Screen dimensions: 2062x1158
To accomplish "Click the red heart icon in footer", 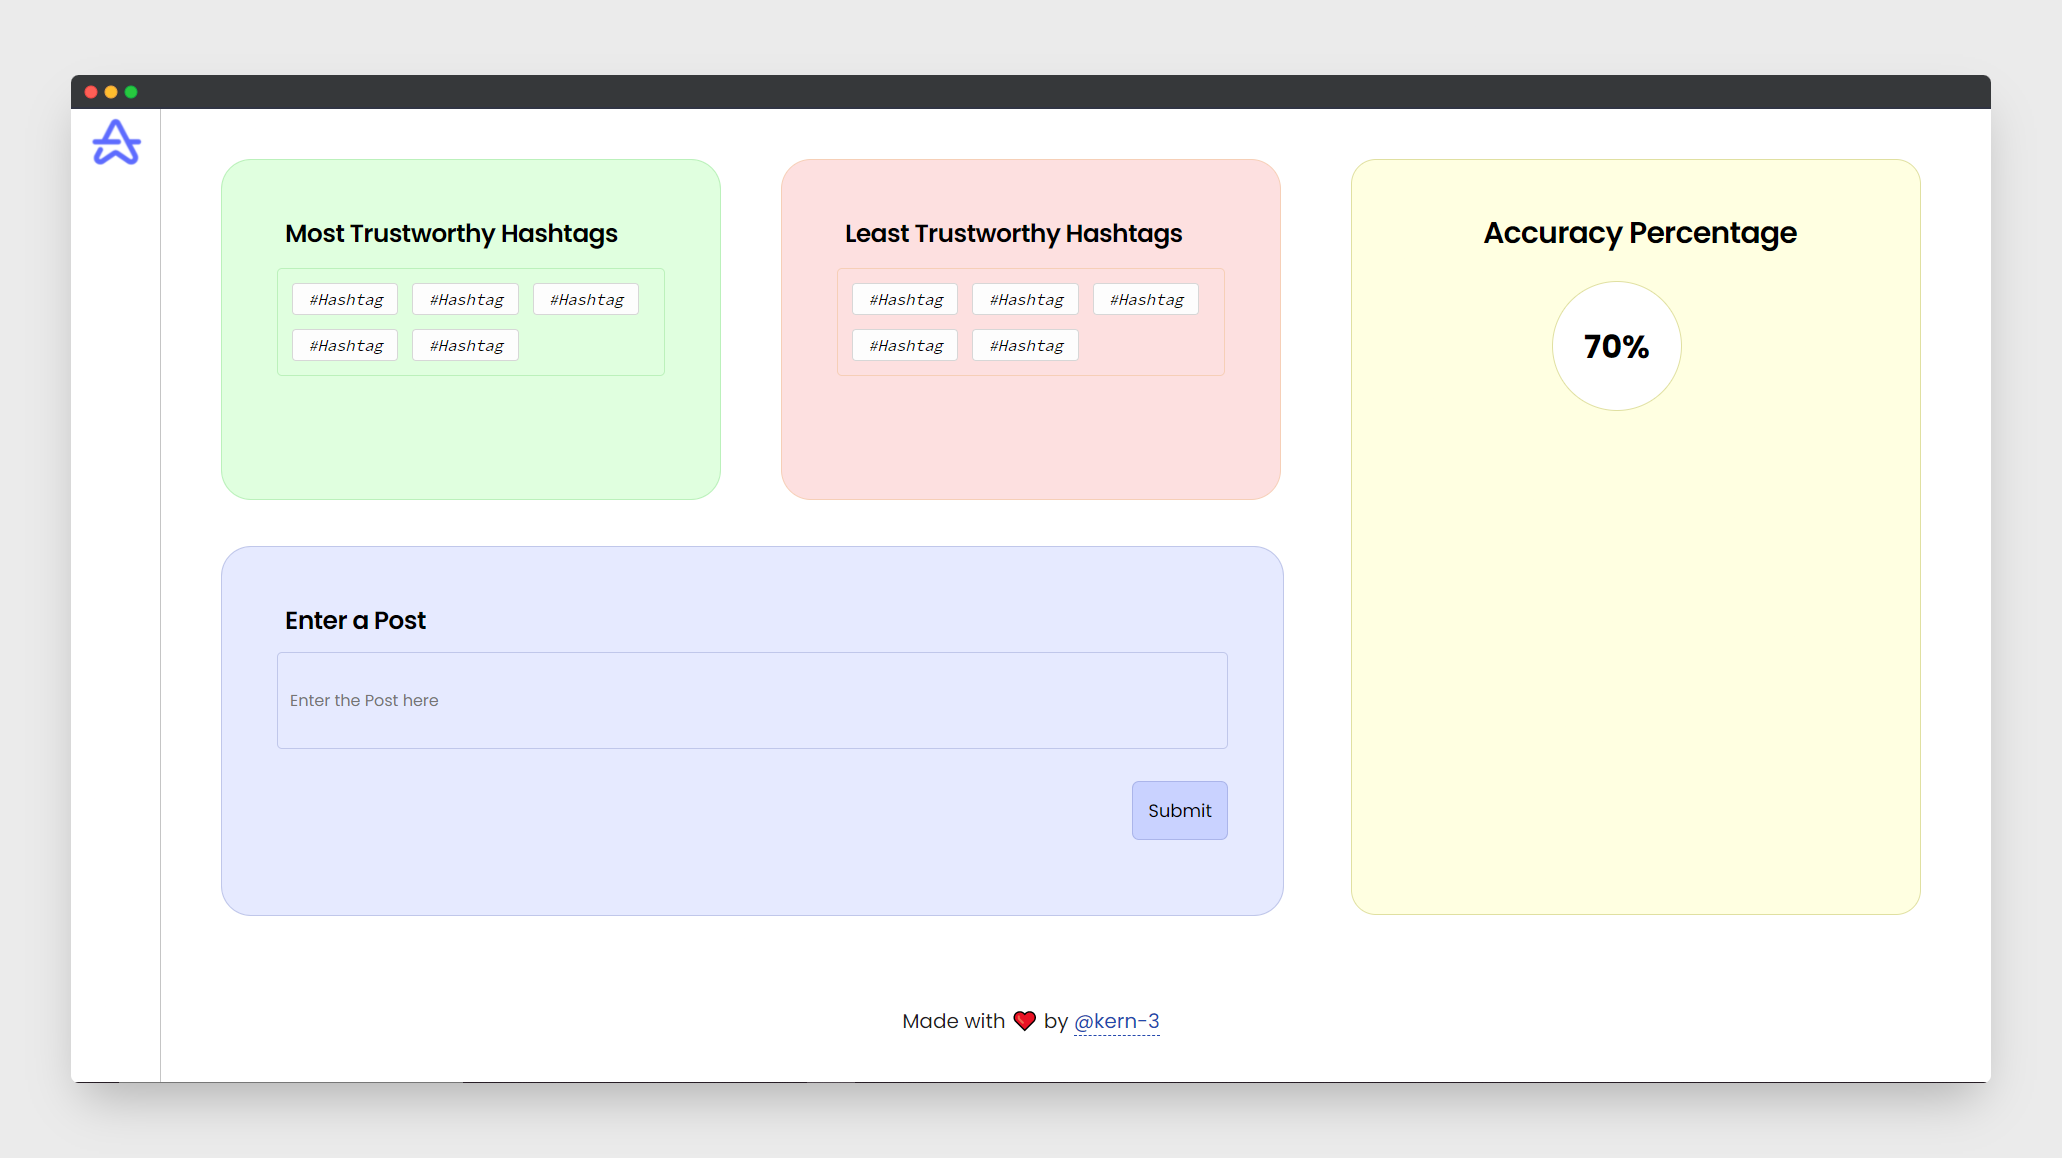I will (1024, 1021).
